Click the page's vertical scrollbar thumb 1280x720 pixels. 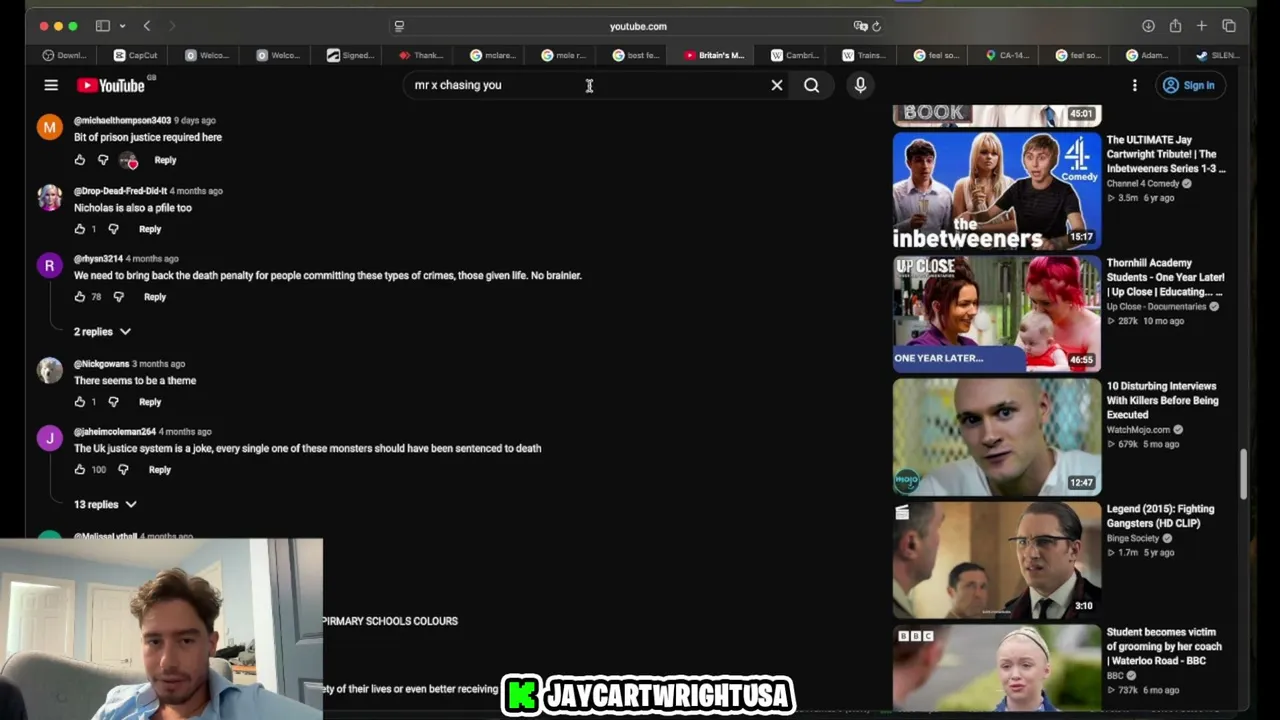point(1244,475)
